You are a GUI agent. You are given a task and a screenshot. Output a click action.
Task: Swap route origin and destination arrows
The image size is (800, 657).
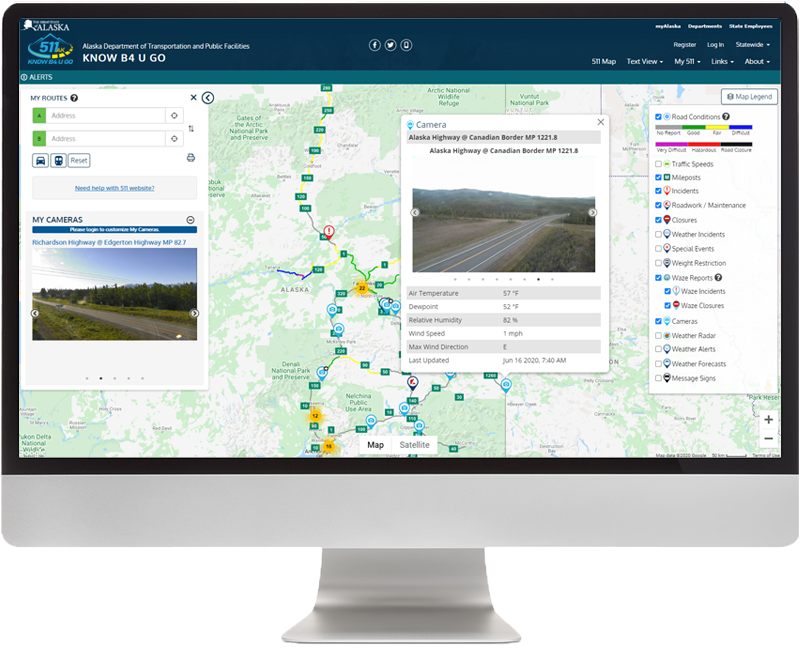(191, 128)
